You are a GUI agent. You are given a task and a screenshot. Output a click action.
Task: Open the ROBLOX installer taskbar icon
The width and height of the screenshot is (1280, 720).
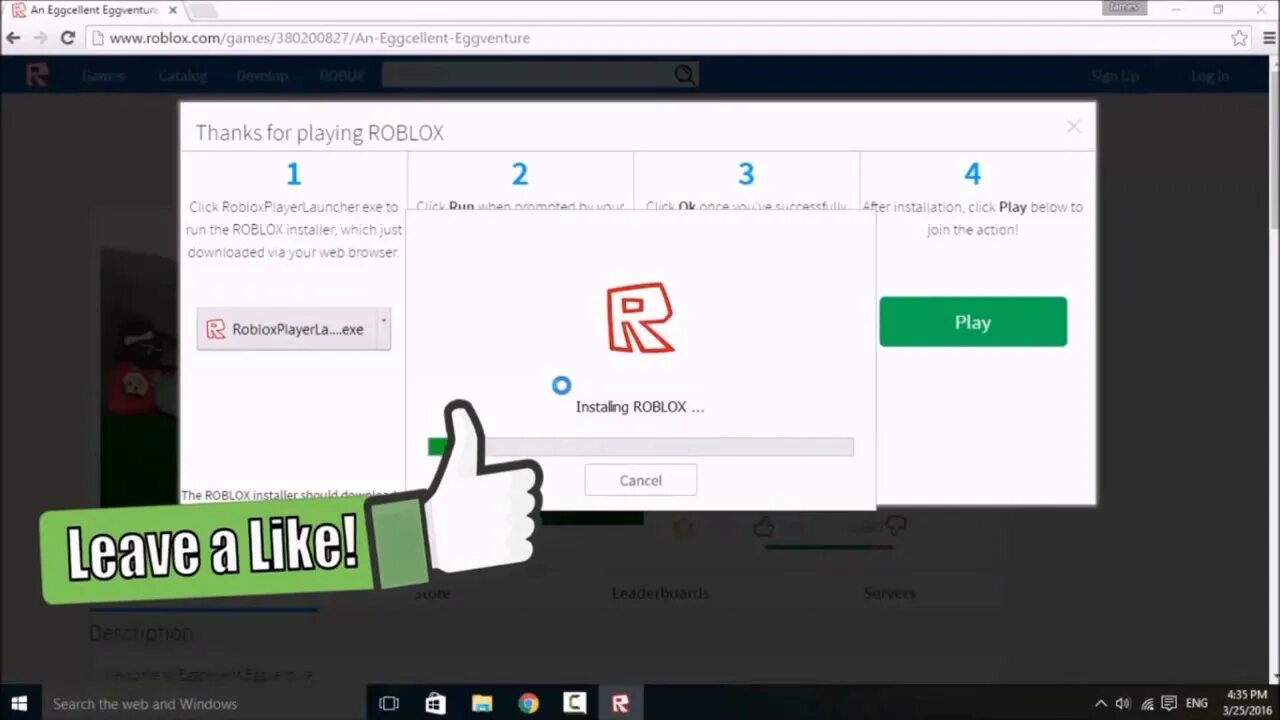(x=620, y=703)
